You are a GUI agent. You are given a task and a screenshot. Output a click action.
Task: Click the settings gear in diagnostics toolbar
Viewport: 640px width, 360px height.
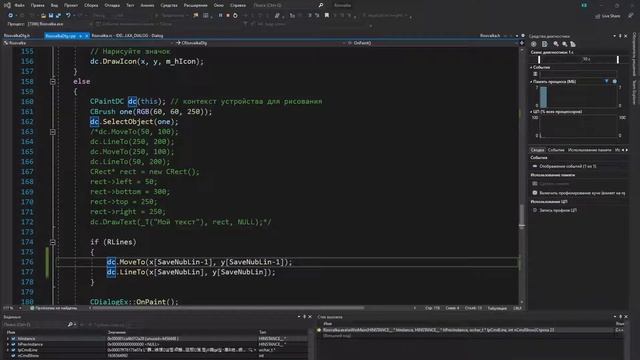click(x=533, y=44)
